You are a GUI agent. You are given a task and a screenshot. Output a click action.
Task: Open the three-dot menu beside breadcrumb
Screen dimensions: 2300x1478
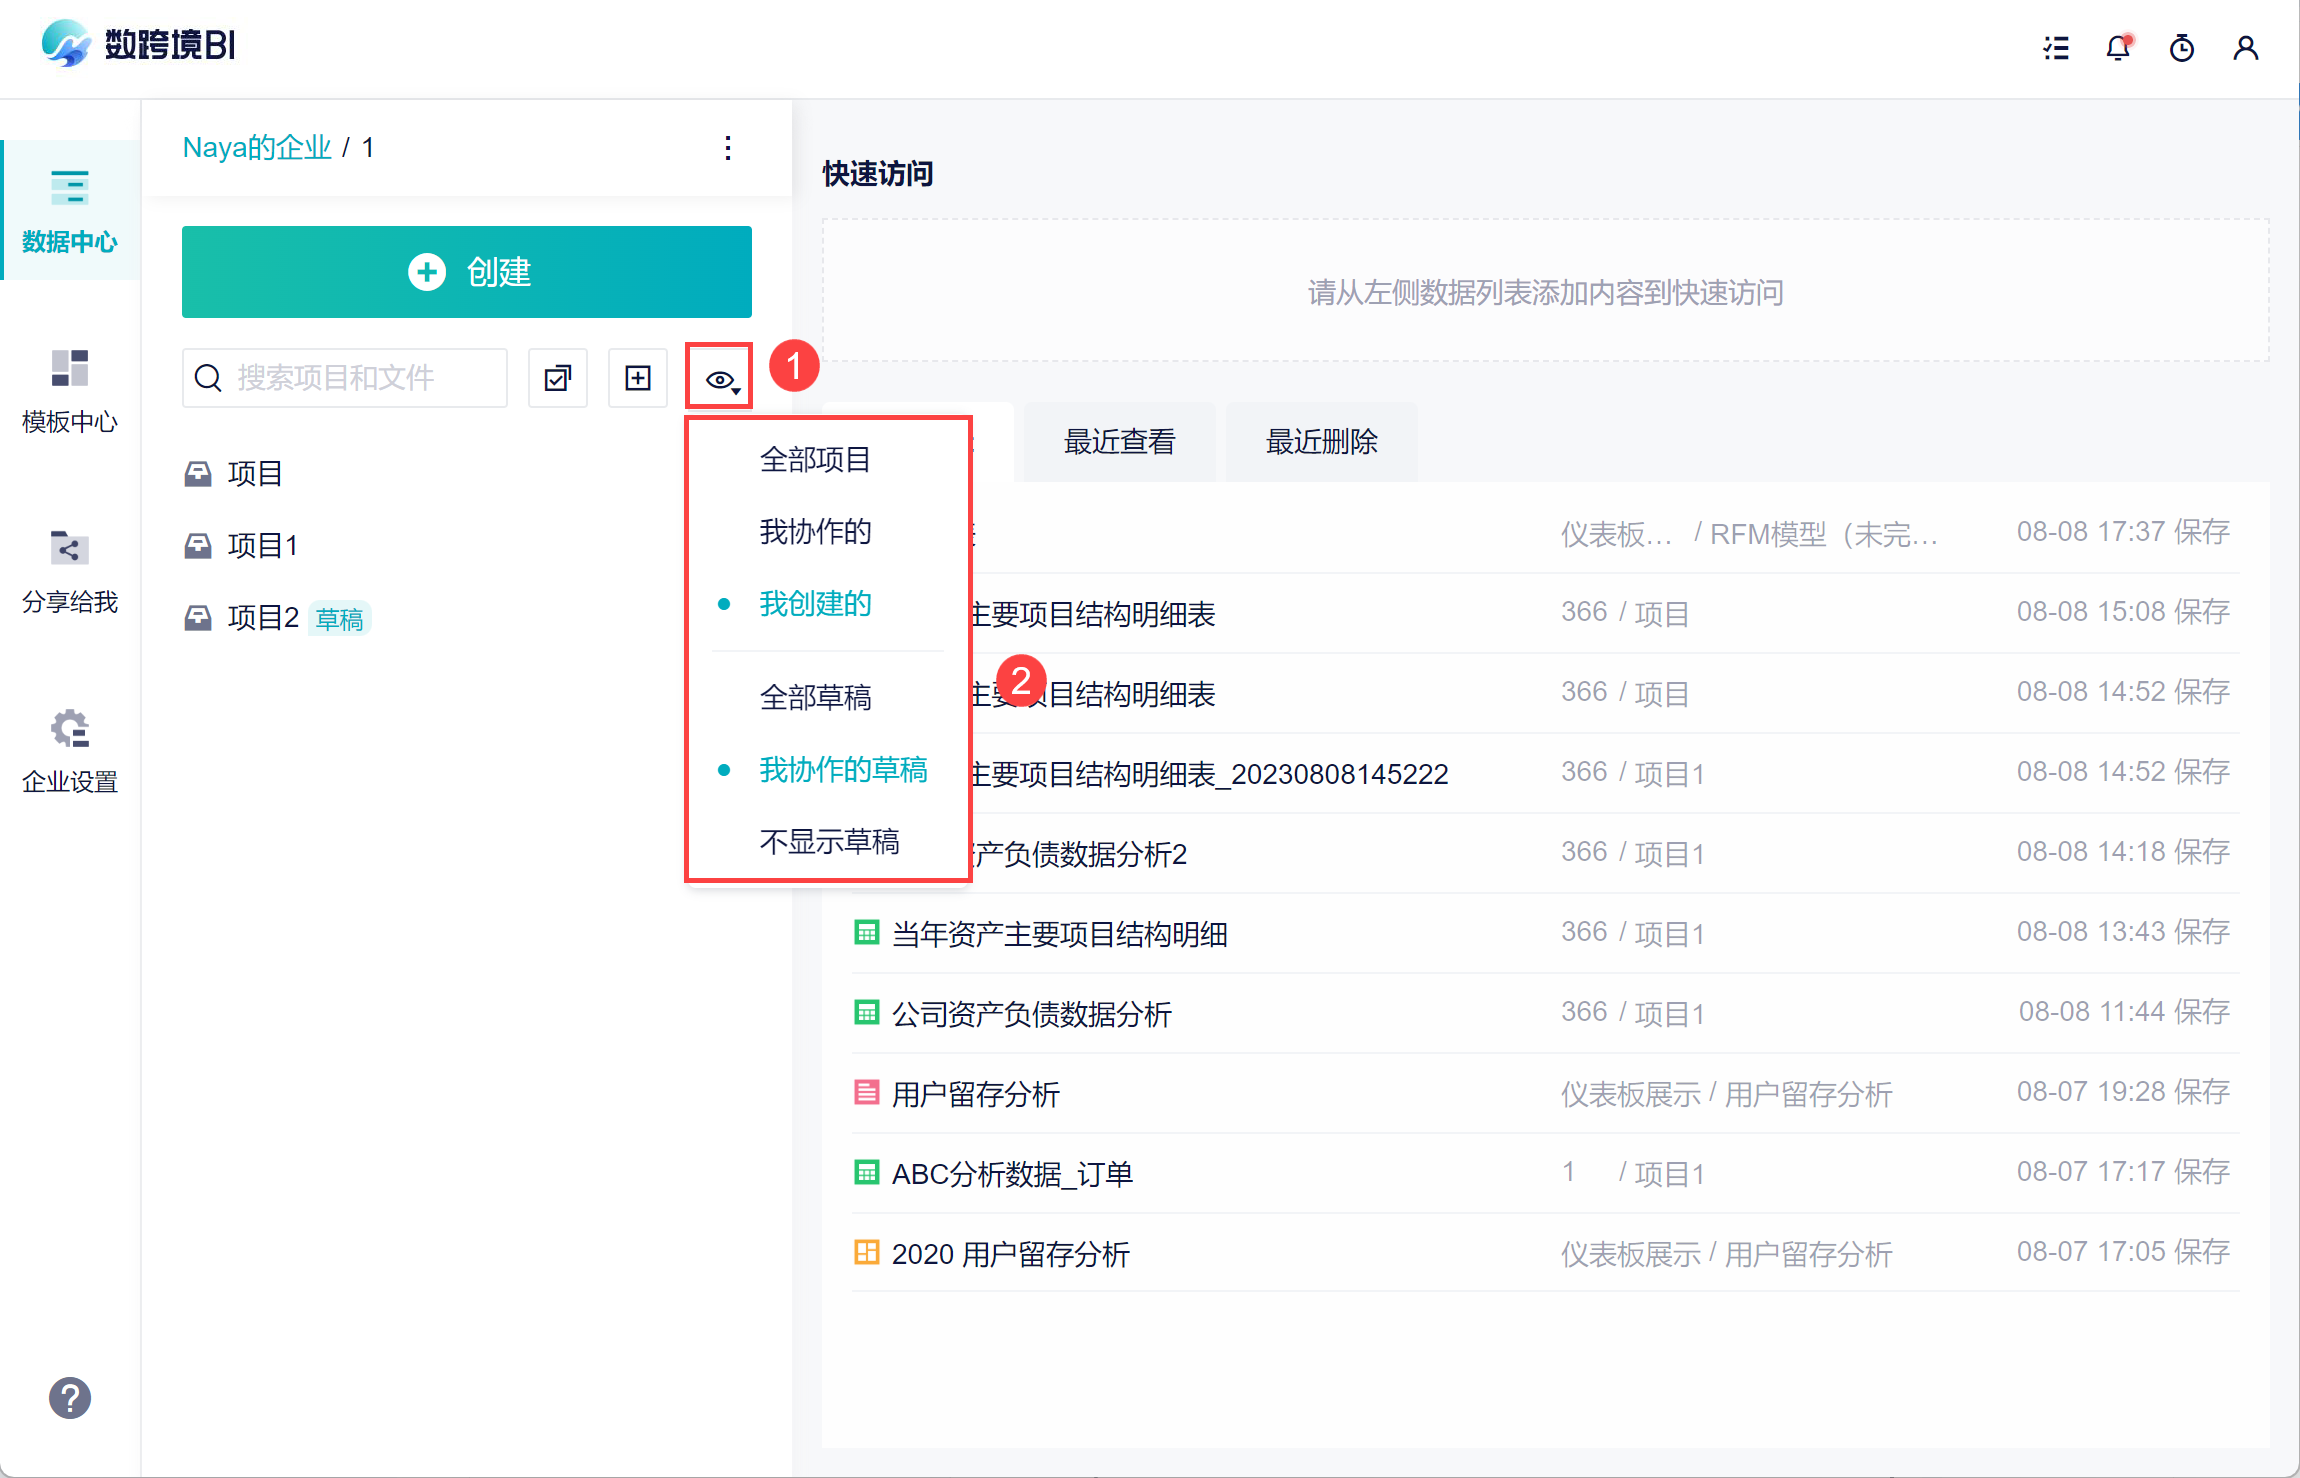click(728, 148)
